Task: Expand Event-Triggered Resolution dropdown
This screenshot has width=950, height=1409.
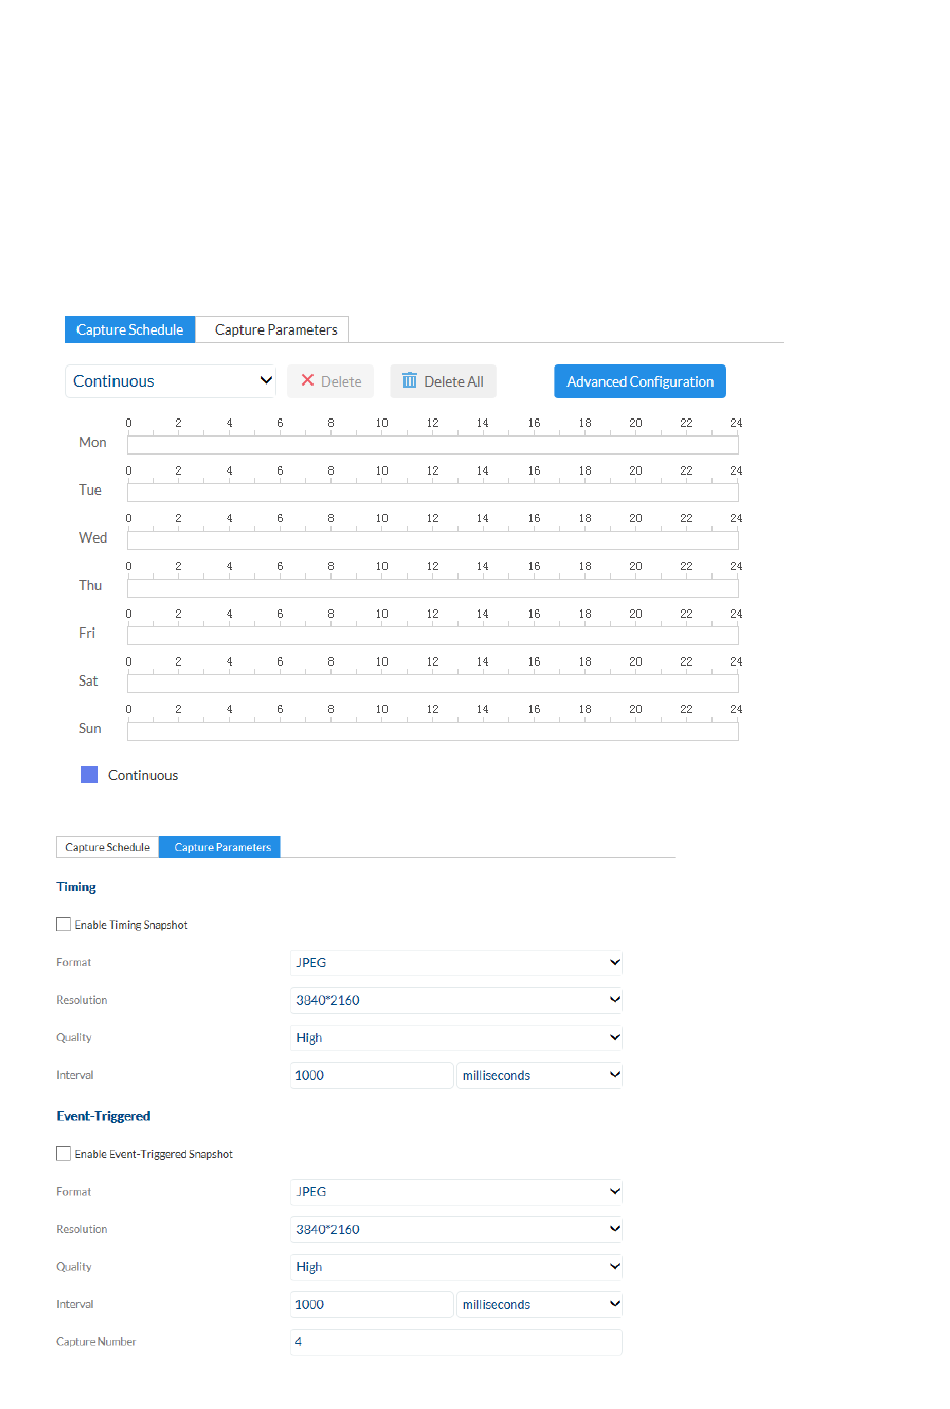Action: tap(456, 1230)
